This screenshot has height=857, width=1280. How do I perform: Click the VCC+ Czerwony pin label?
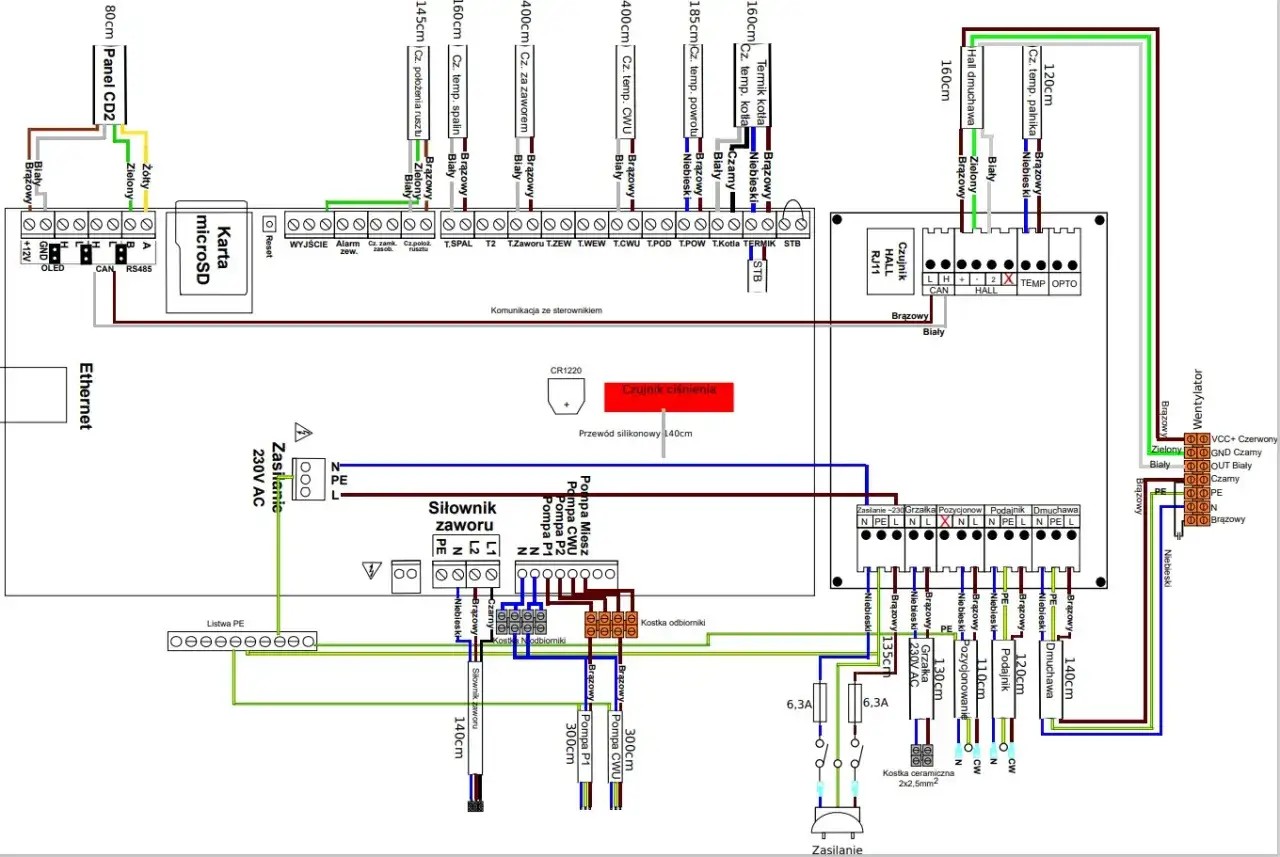[x=1244, y=439]
